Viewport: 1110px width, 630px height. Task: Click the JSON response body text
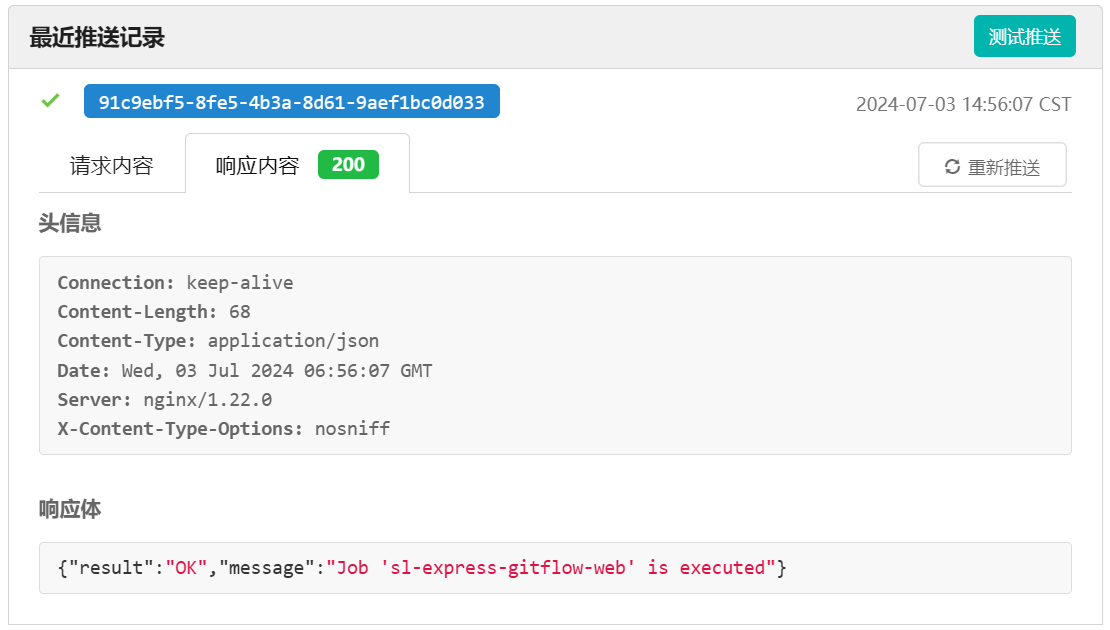(x=422, y=568)
